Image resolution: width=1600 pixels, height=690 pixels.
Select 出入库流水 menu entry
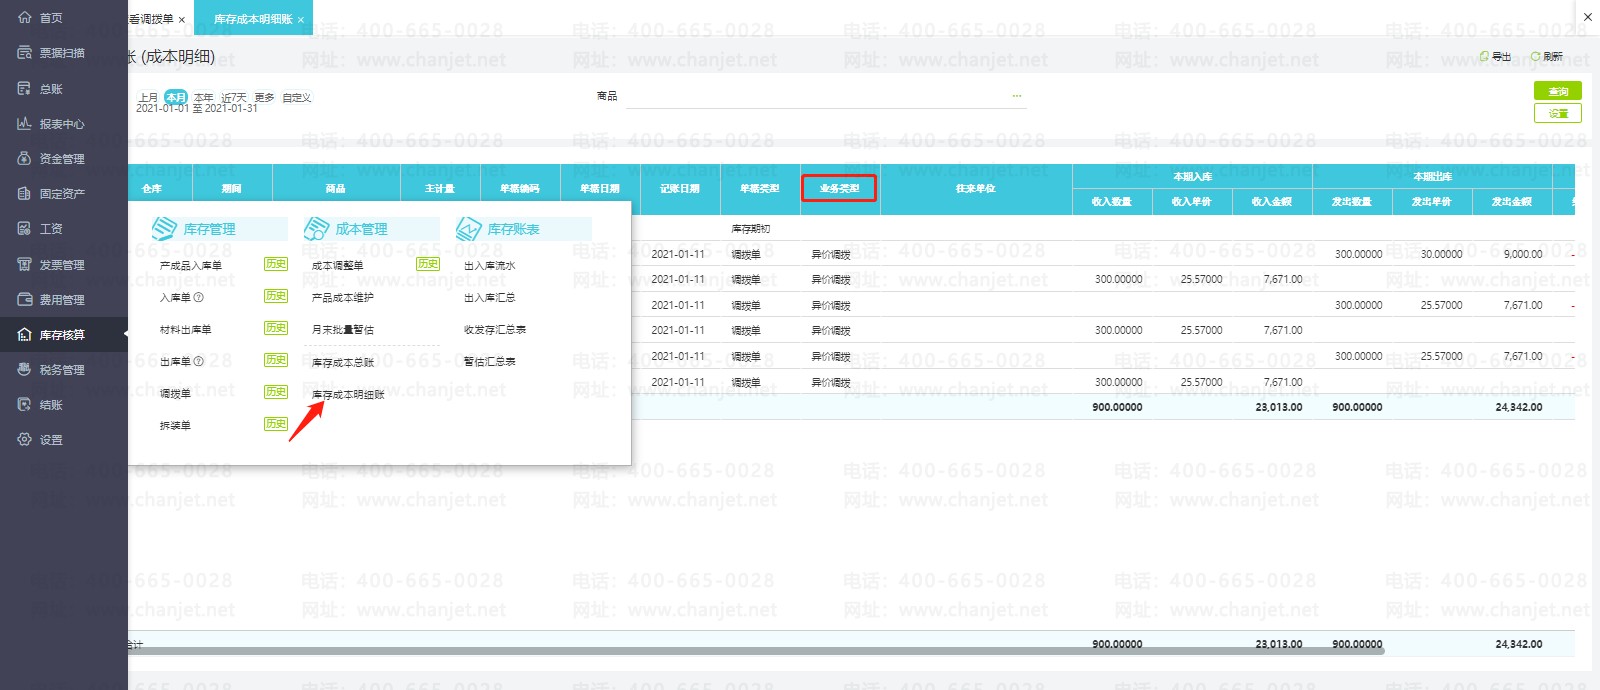(490, 266)
